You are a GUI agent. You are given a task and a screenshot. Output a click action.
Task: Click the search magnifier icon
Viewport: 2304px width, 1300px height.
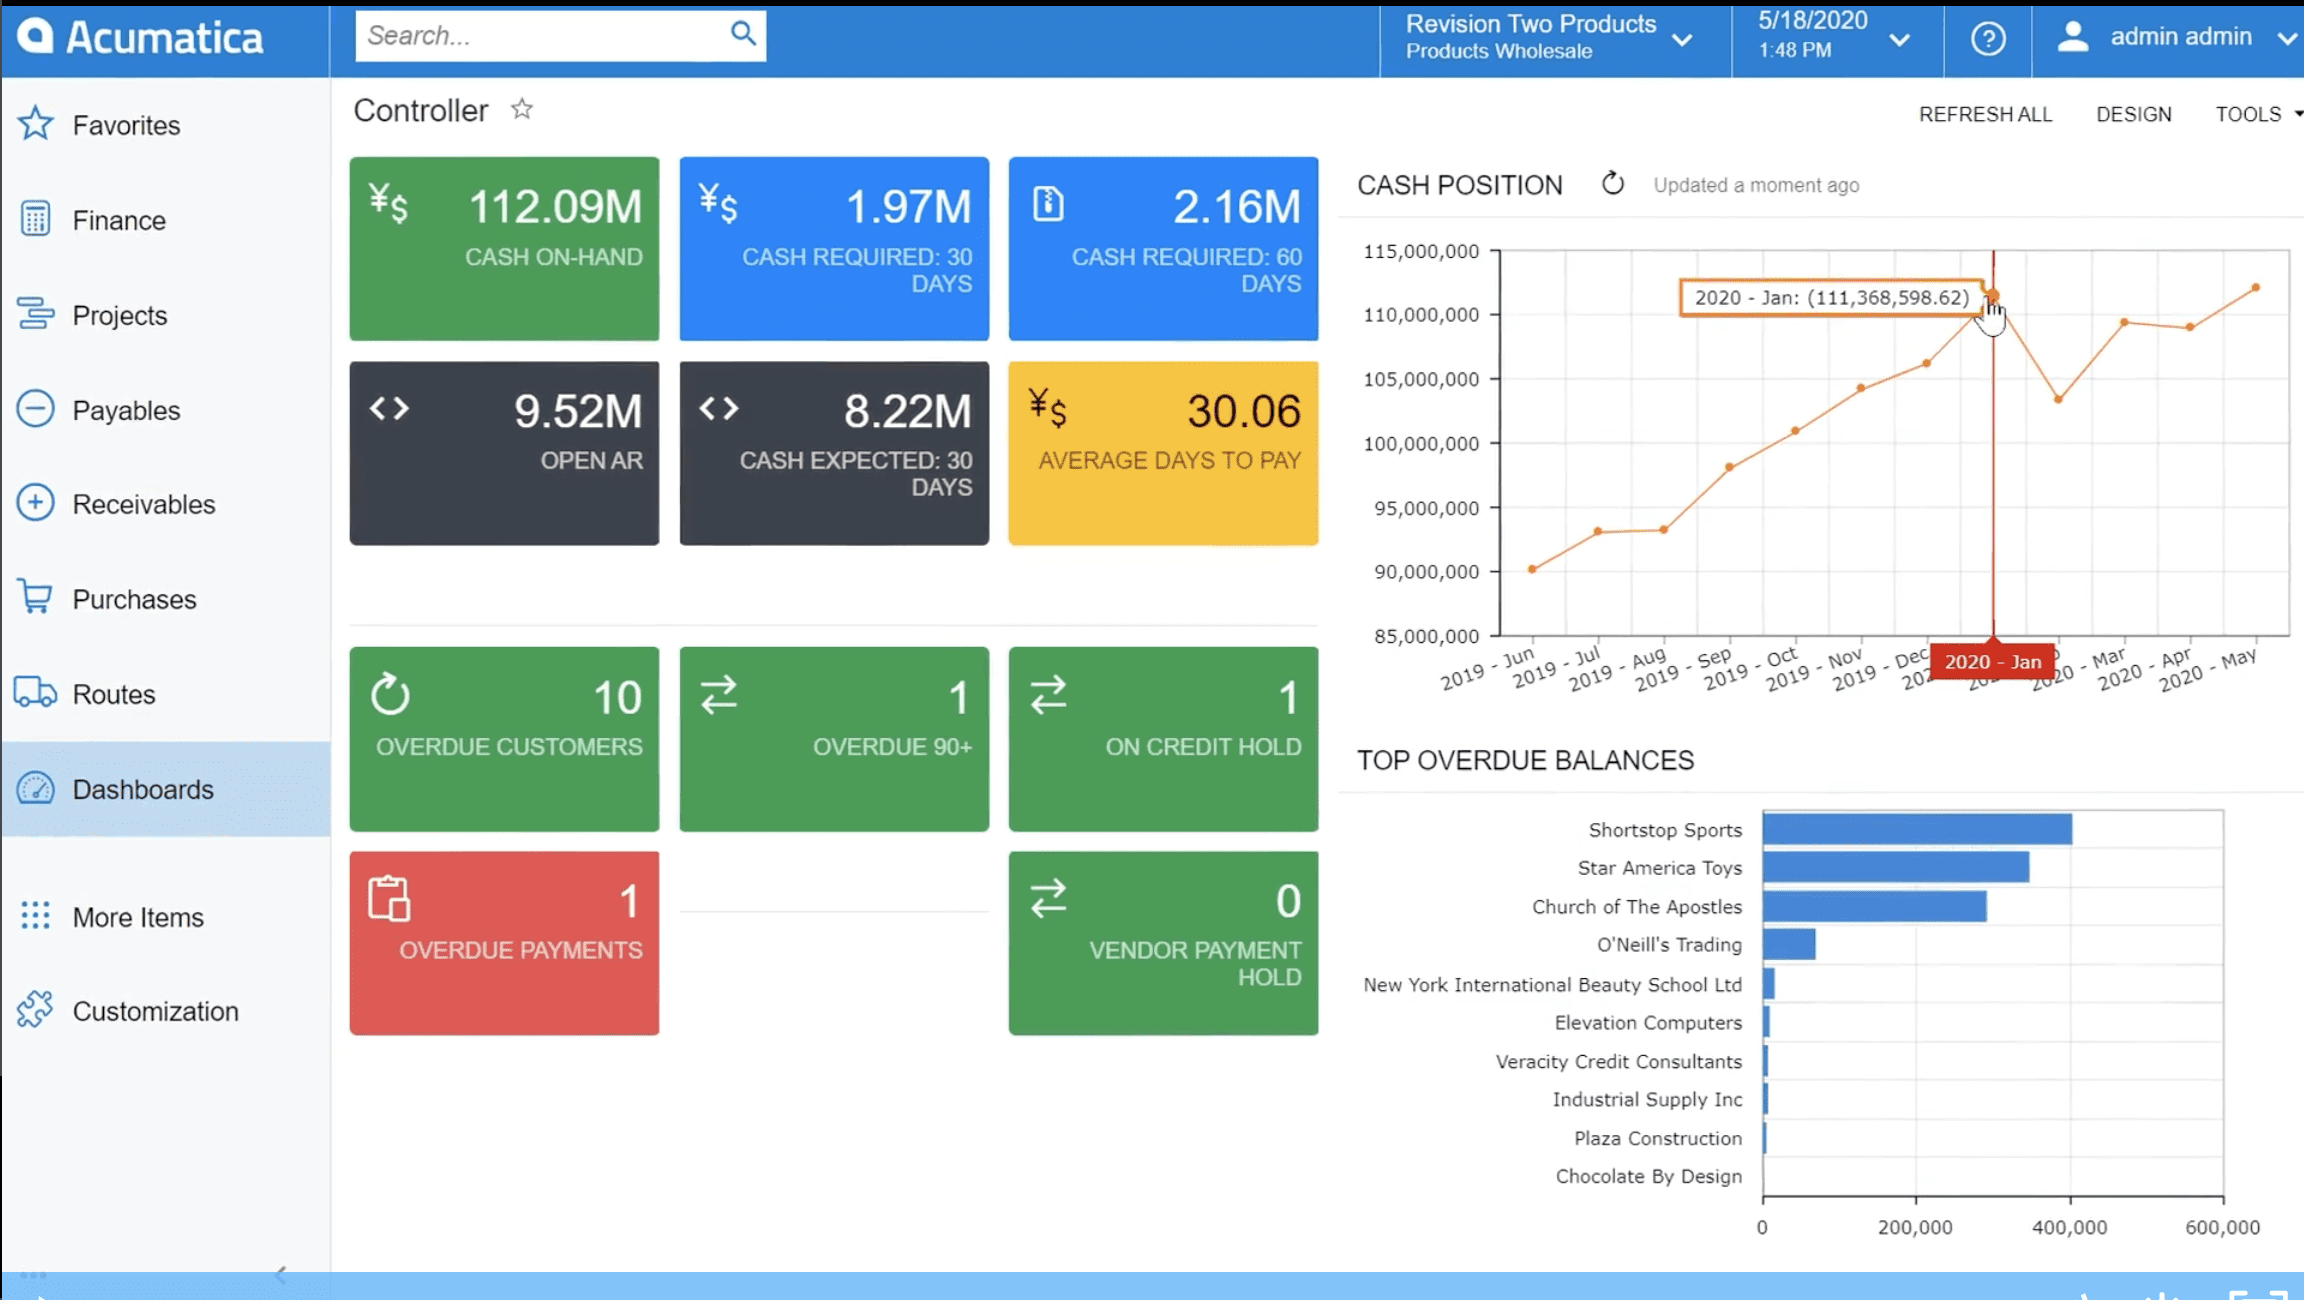coord(742,33)
